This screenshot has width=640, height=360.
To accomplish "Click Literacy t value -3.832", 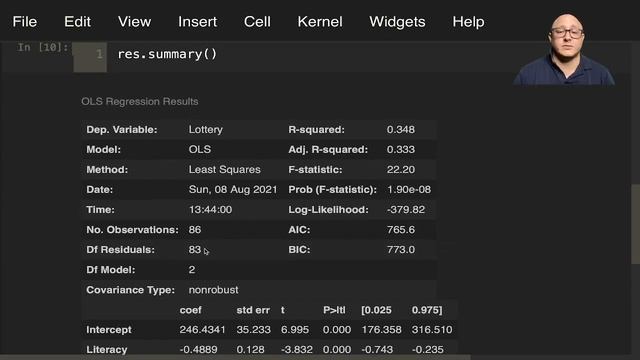I will click(x=297, y=350).
